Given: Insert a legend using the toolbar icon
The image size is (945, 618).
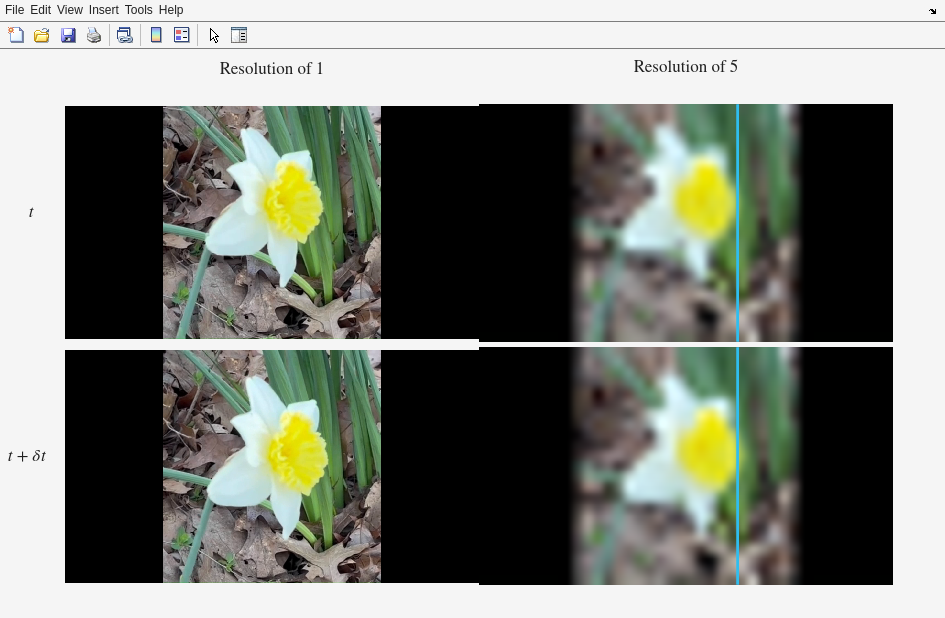Looking at the screenshot, I should click(x=182, y=35).
